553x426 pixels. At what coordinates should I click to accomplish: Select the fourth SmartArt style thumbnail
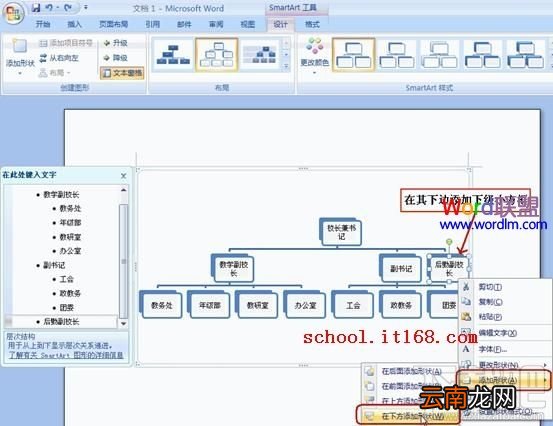click(x=482, y=55)
